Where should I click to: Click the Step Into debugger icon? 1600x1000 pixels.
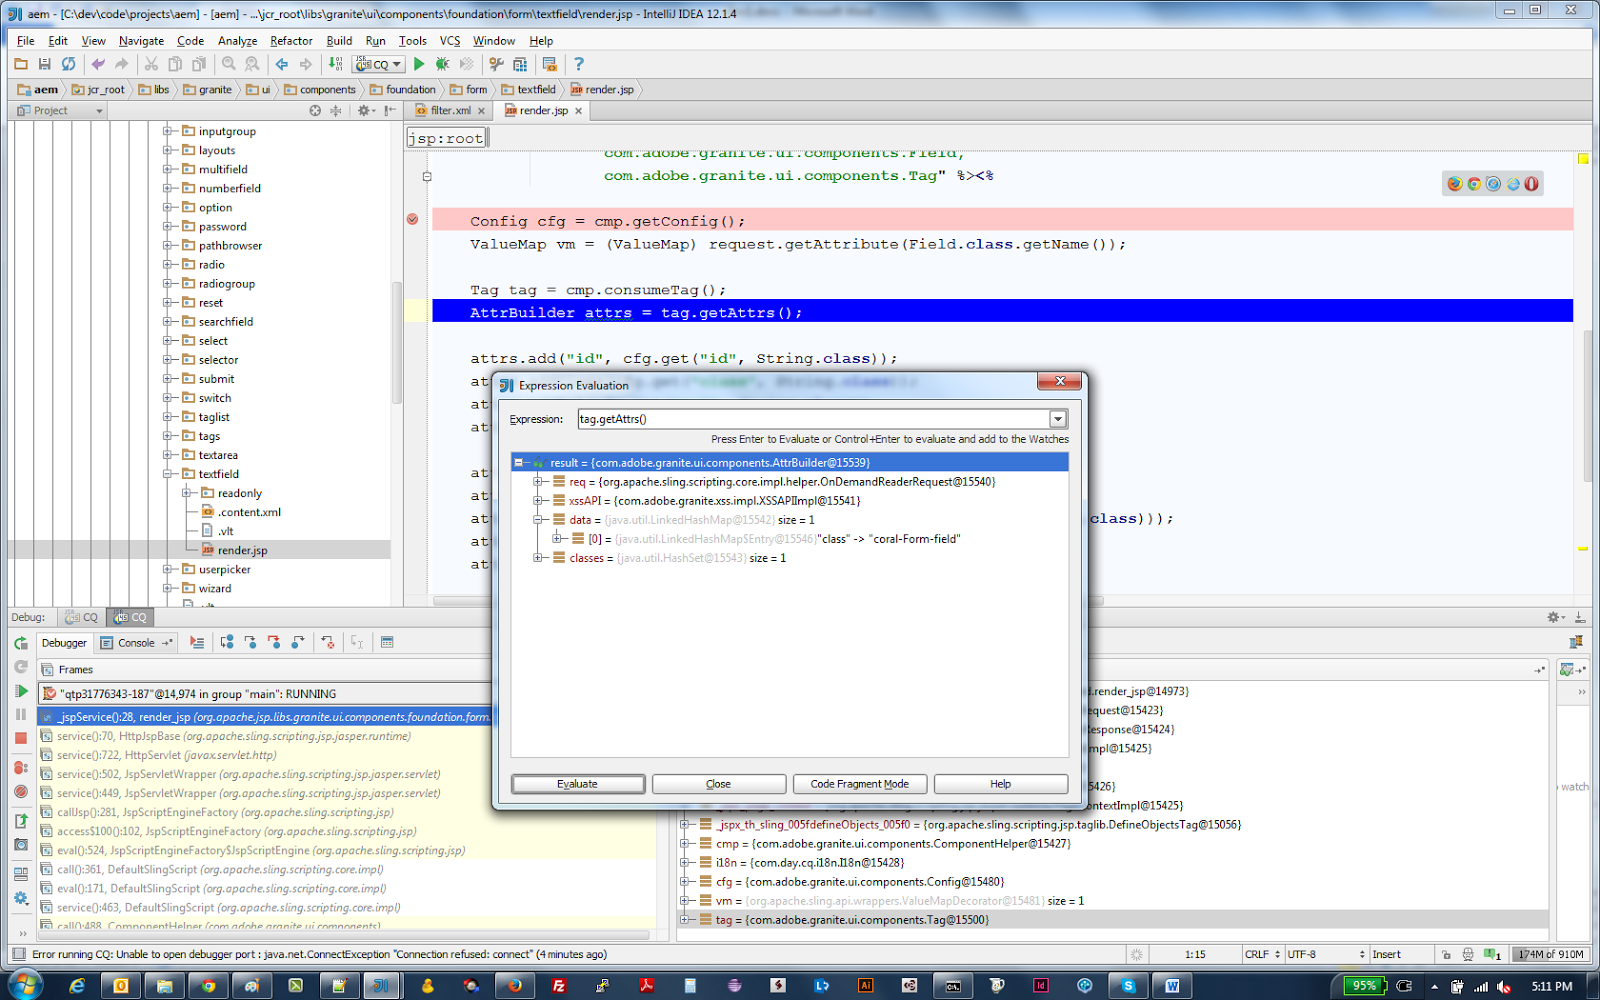pos(250,642)
